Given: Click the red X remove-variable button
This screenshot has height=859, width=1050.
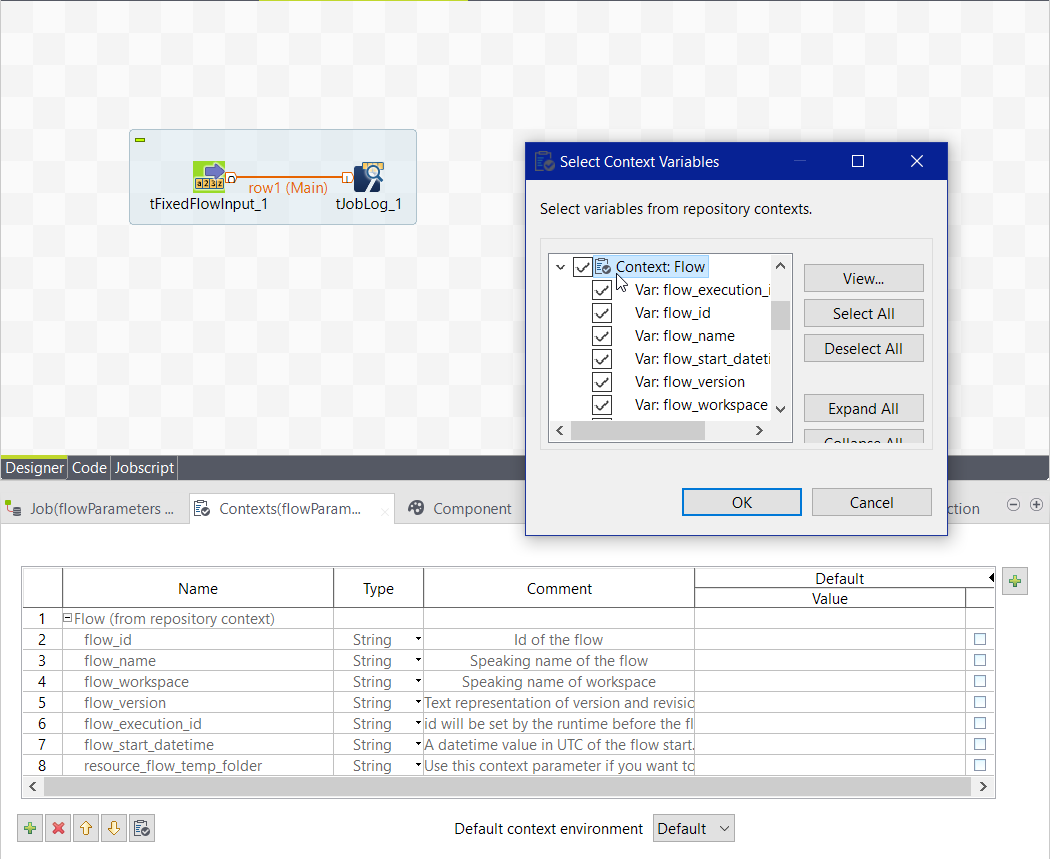Looking at the screenshot, I should coord(58,828).
